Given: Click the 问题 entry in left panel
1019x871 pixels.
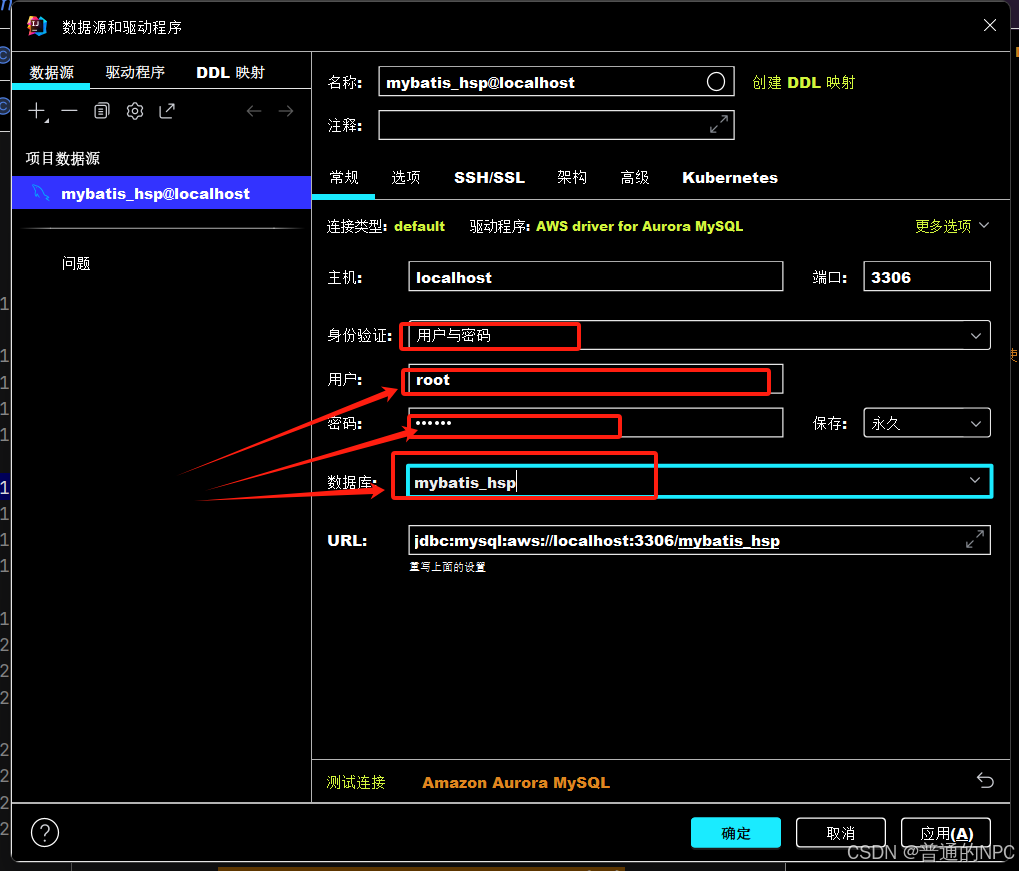Looking at the screenshot, I should (76, 263).
